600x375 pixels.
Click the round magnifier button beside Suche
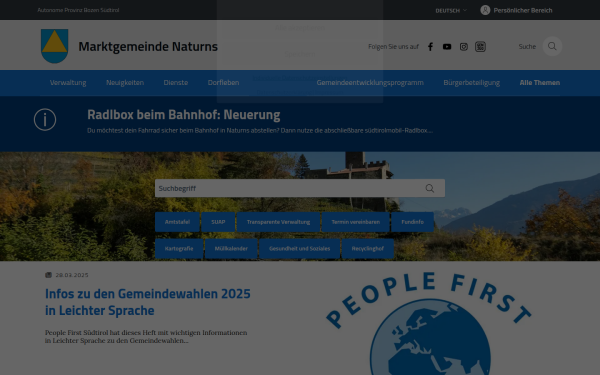[x=552, y=46]
